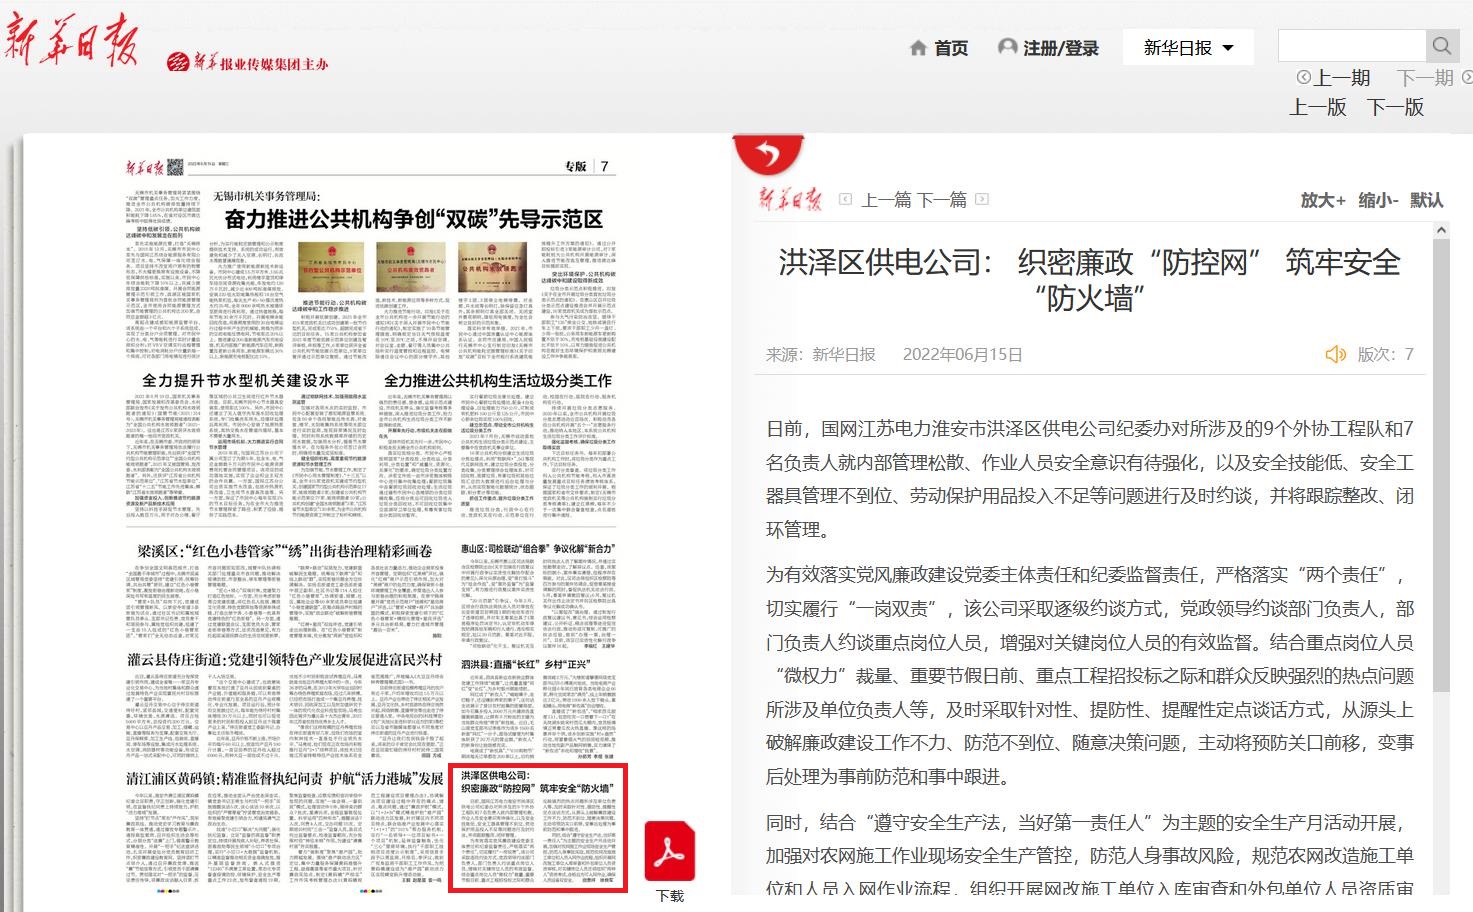
Task: Open the 新华报业传媒集团主办 logo link
Action: coord(247,63)
